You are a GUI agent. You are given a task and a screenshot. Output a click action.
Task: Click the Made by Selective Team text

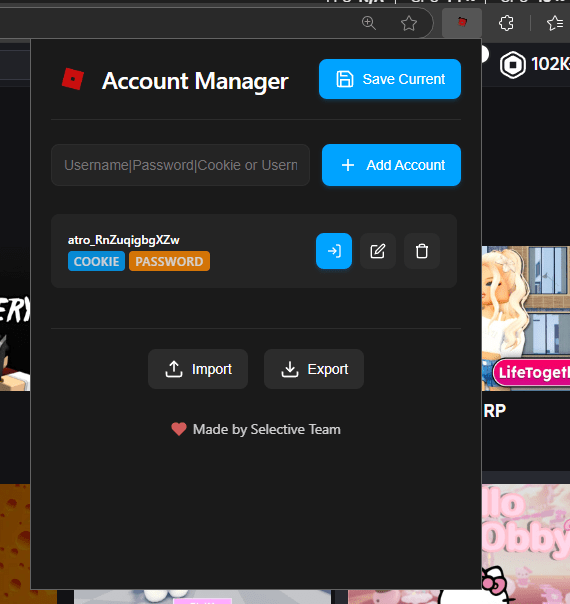coord(267,429)
